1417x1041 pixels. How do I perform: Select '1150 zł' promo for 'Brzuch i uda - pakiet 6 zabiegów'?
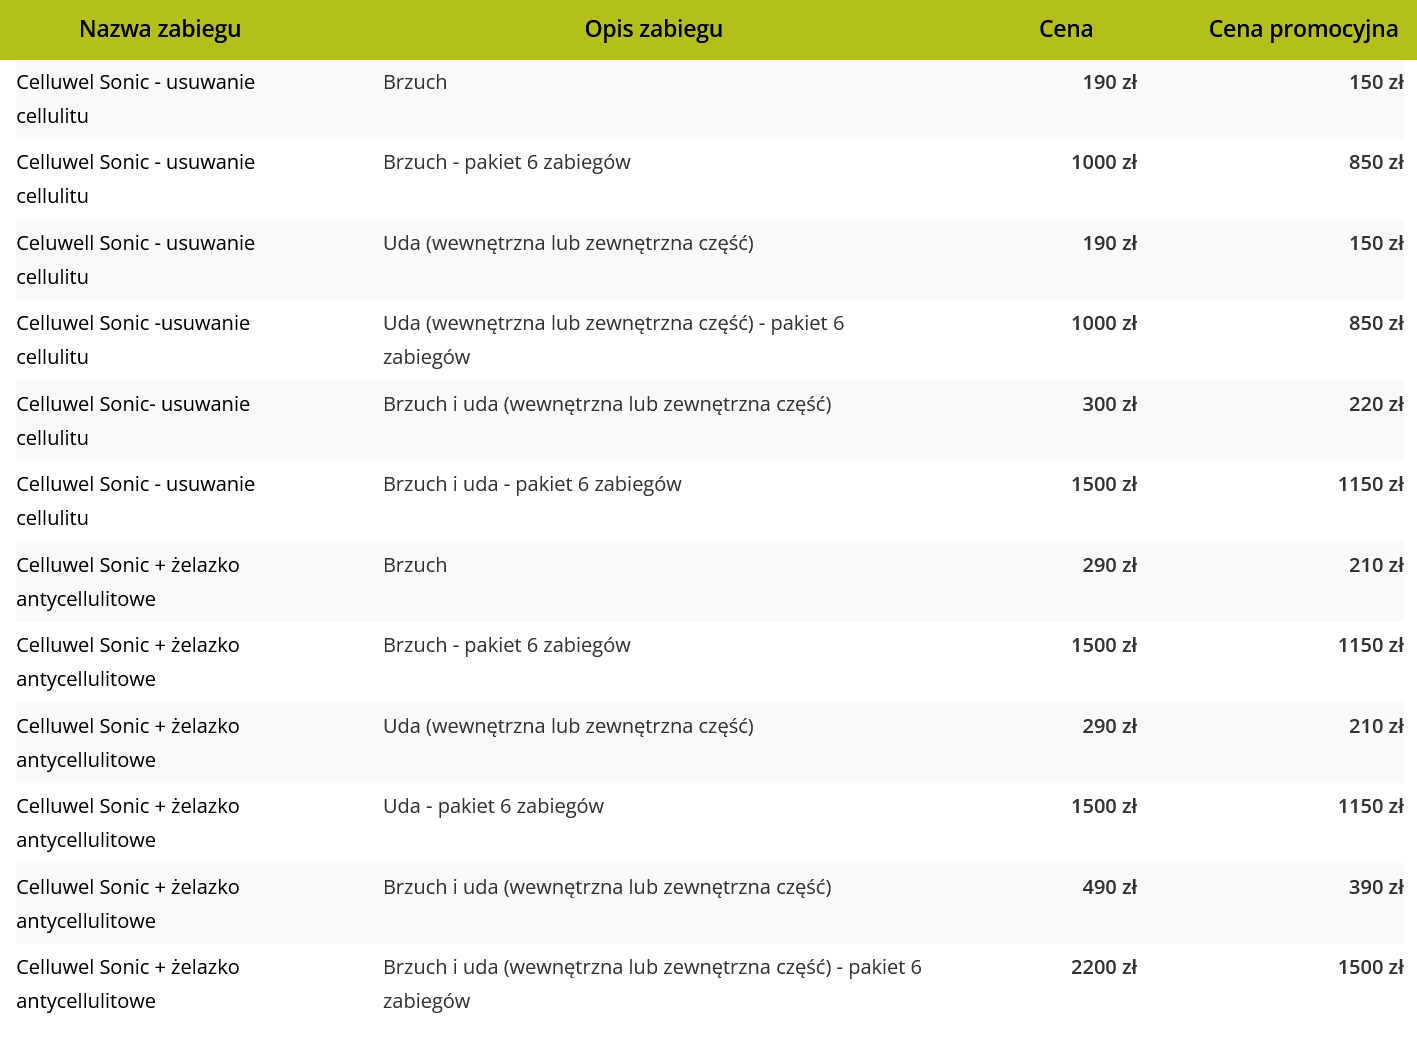[x=1371, y=484]
